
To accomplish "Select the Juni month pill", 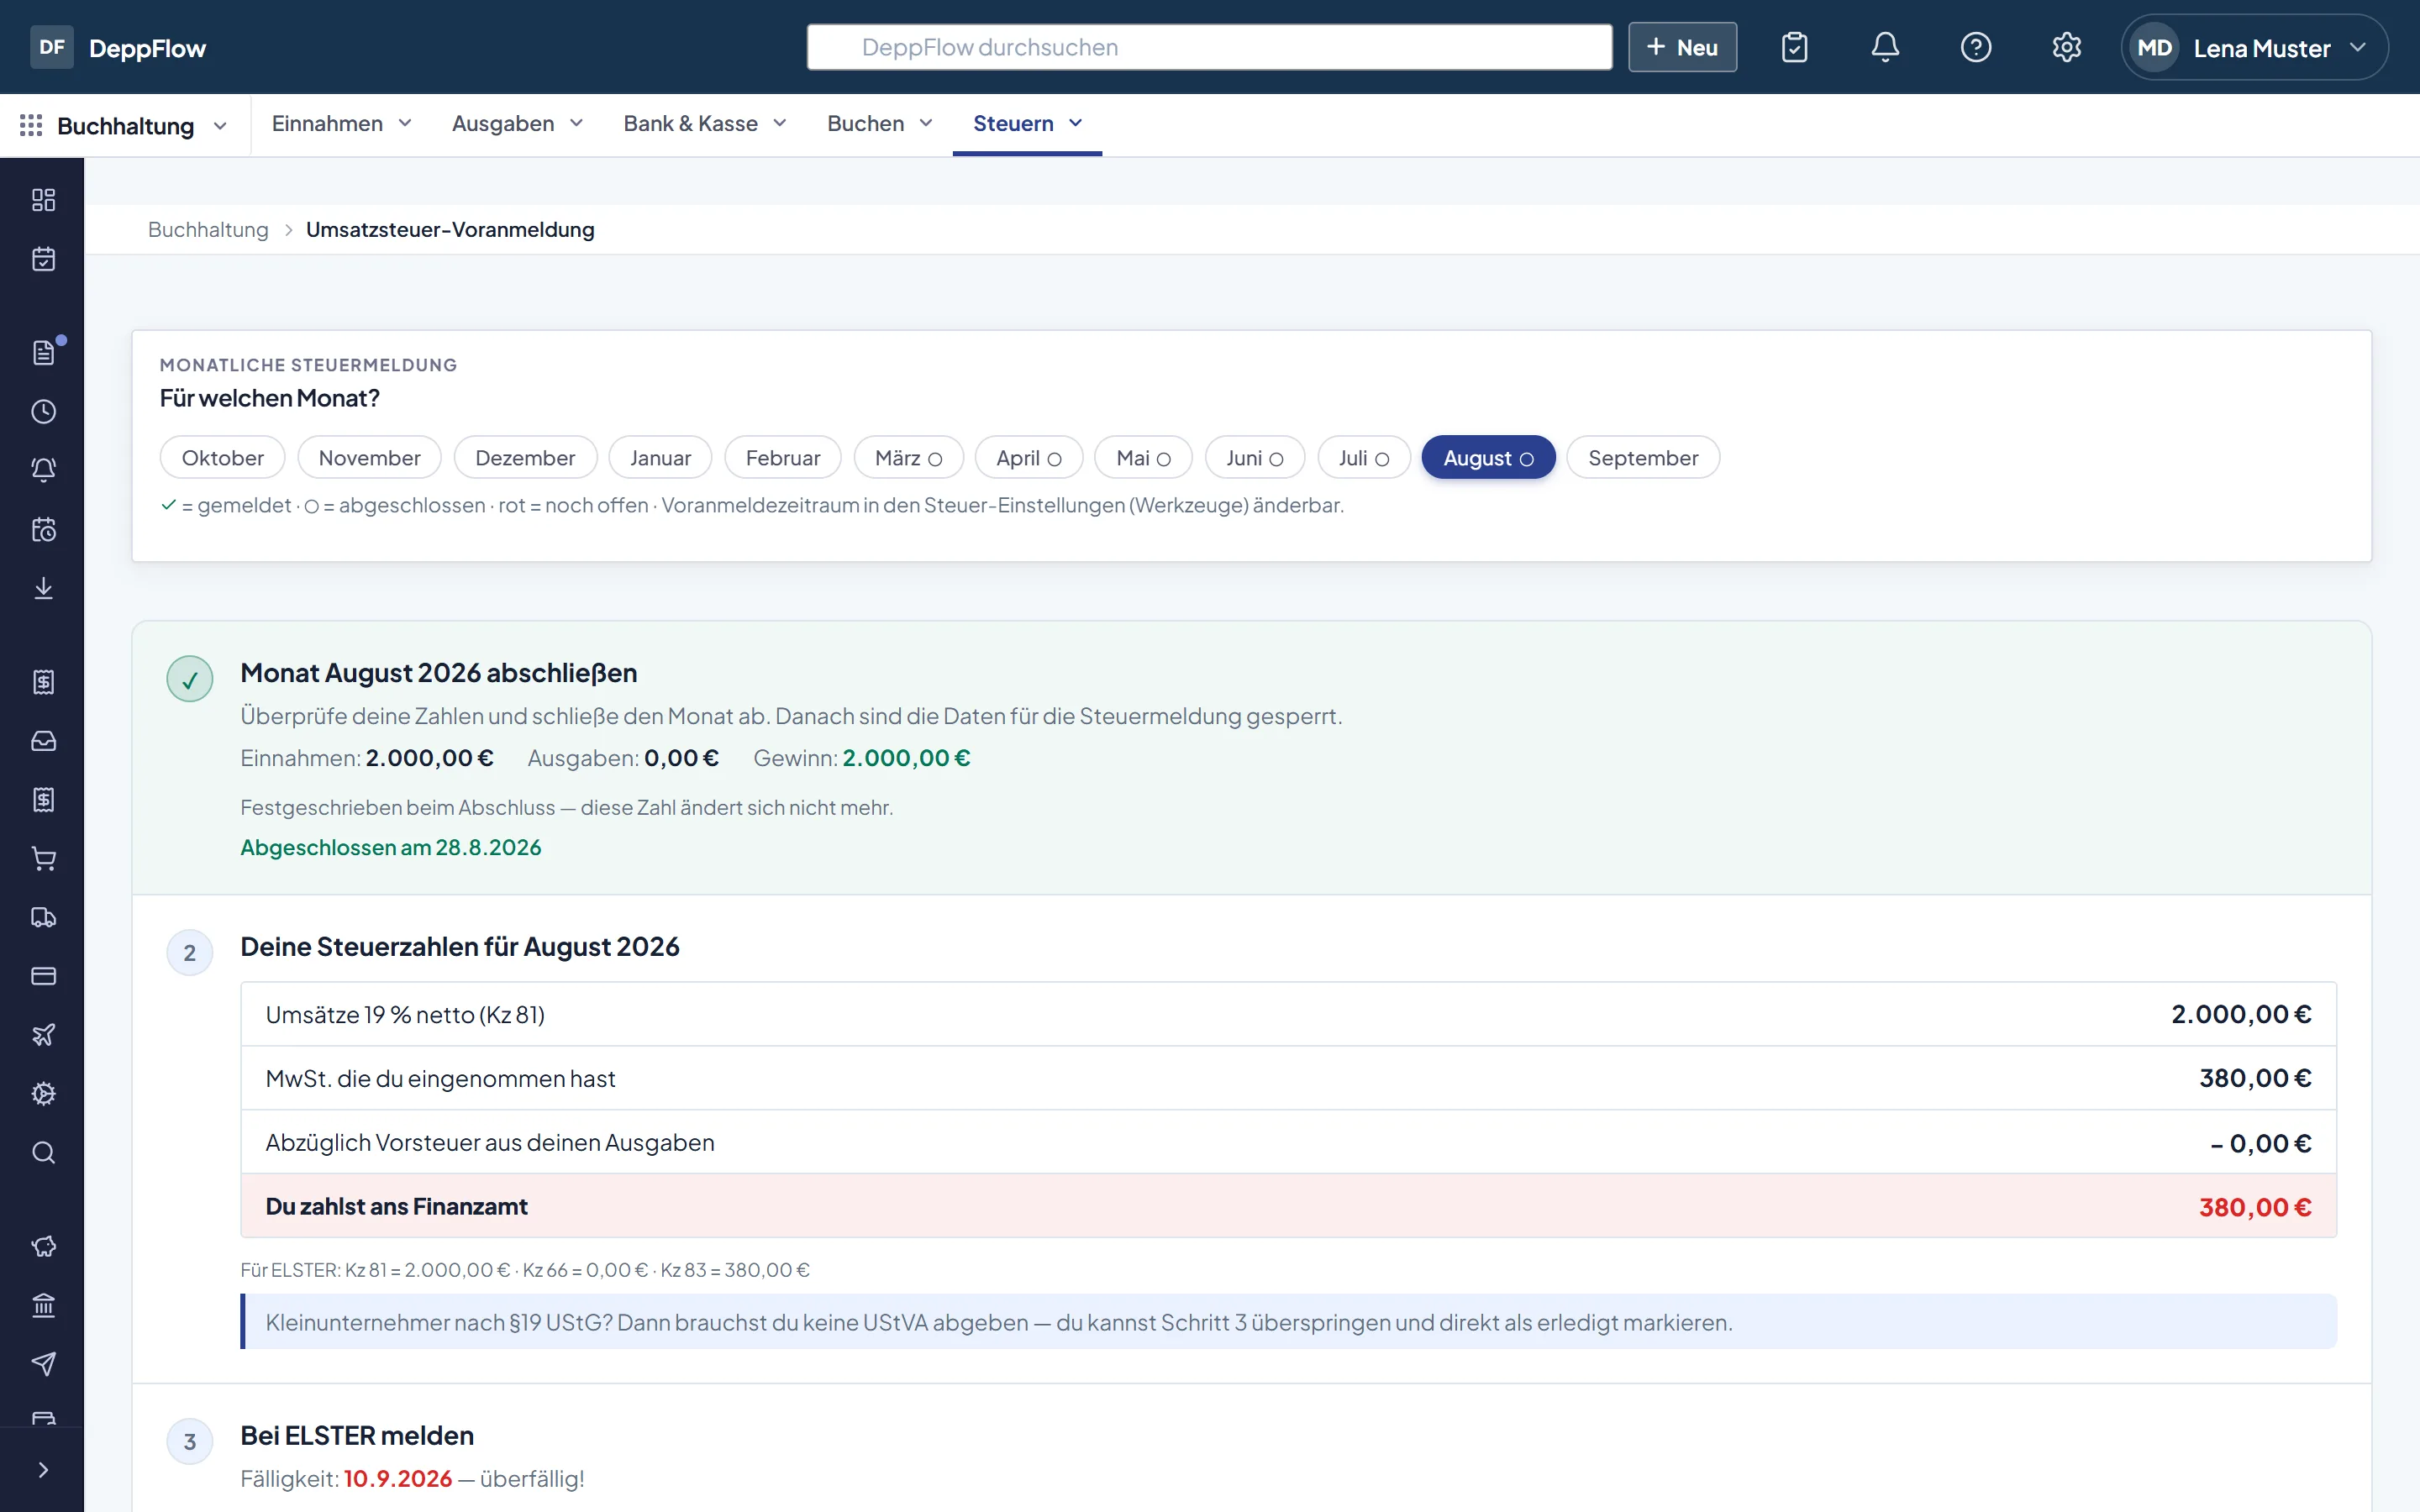I will click(1255, 458).
